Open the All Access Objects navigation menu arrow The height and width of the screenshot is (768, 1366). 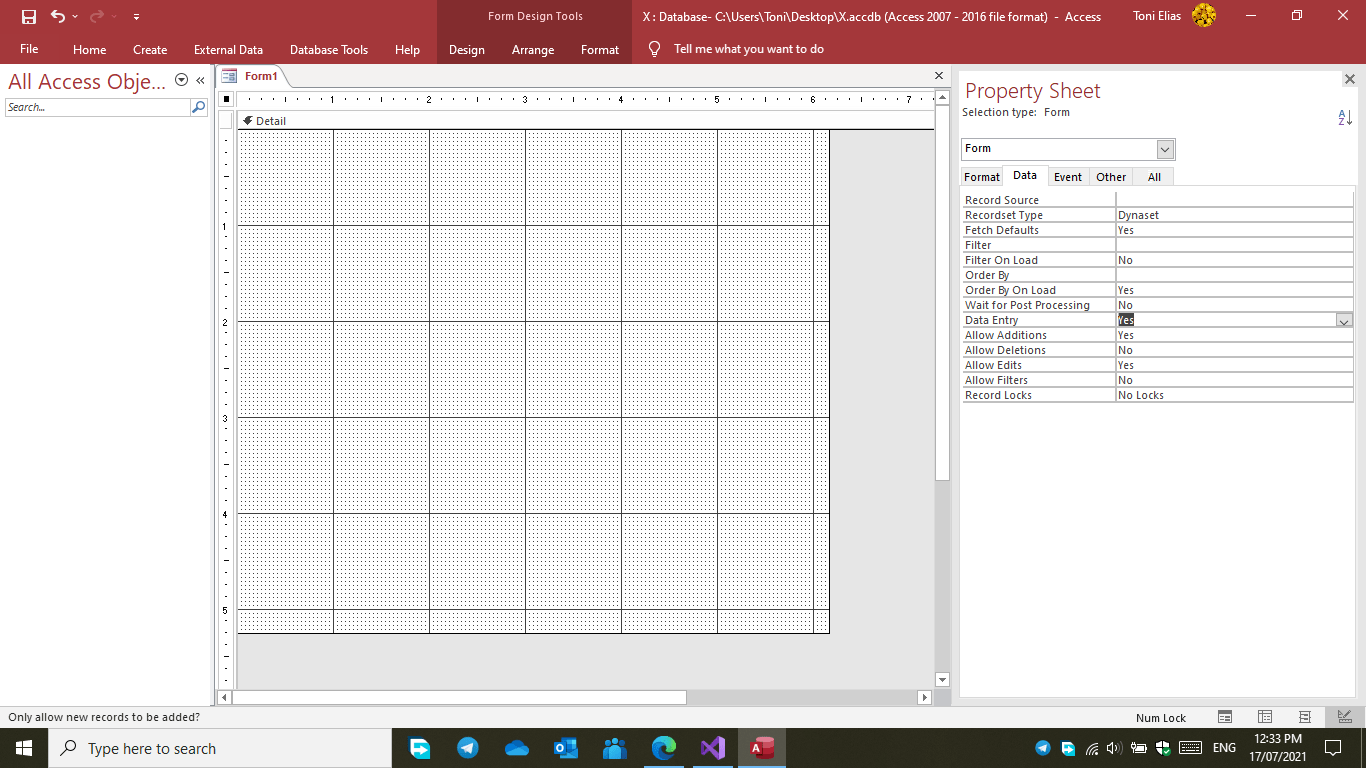pyautogui.click(x=181, y=80)
